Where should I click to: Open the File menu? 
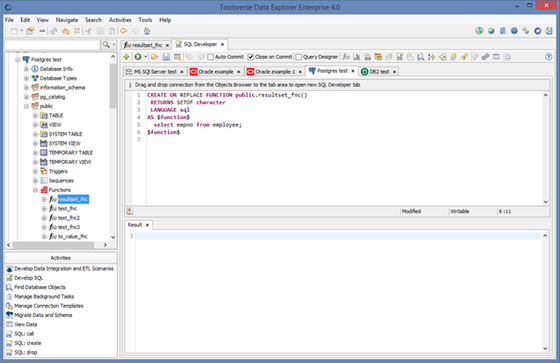pos(9,20)
